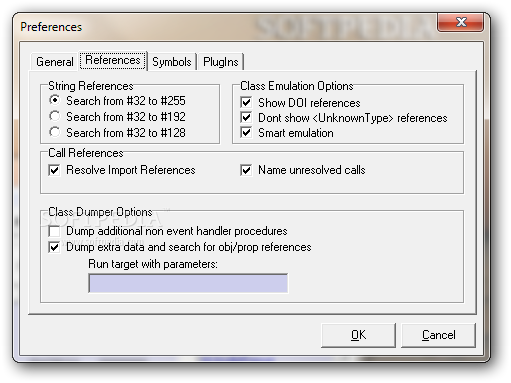Confirm preferences with OK button
This screenshot has width=511, height=383.
coord(358,335)
